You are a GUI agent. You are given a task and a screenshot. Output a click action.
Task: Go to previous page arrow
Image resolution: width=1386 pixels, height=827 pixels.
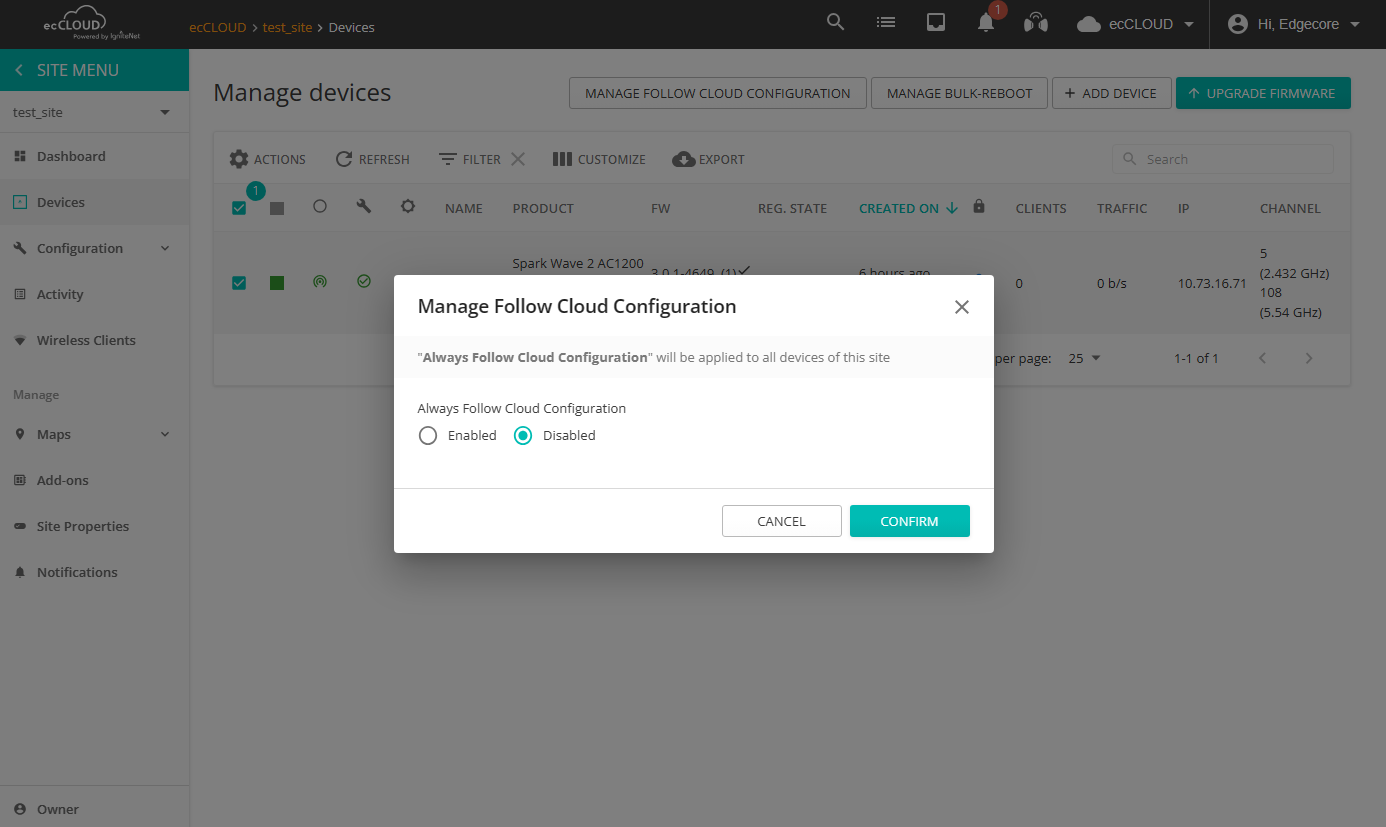[x=1263, y=358]
